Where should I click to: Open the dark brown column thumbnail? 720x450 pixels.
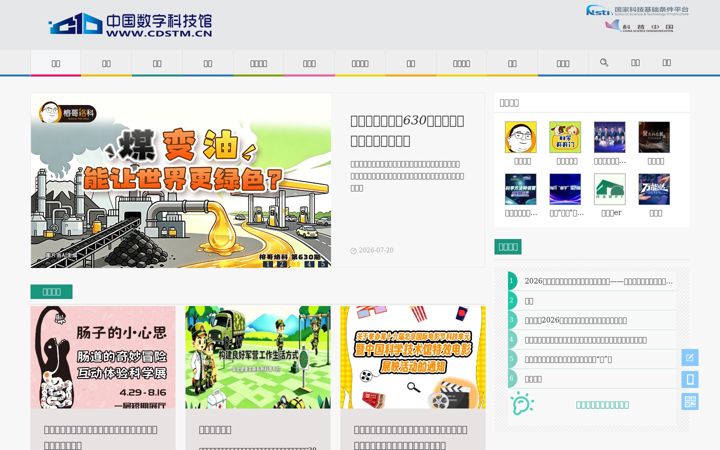654,137
